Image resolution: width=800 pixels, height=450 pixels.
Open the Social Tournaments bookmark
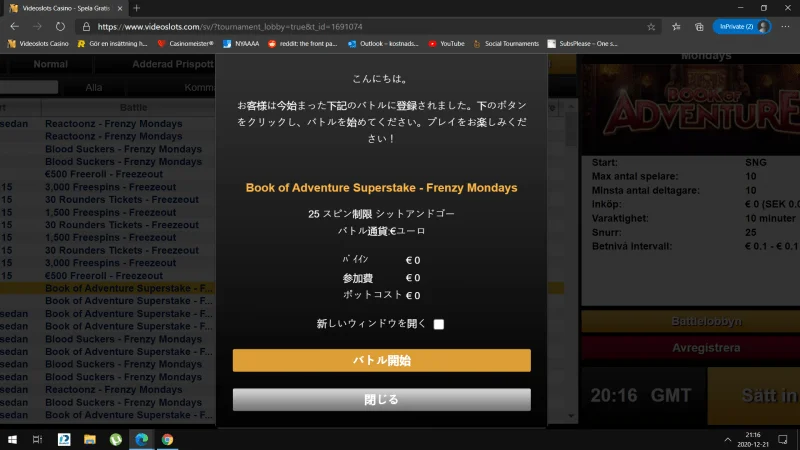506,44
